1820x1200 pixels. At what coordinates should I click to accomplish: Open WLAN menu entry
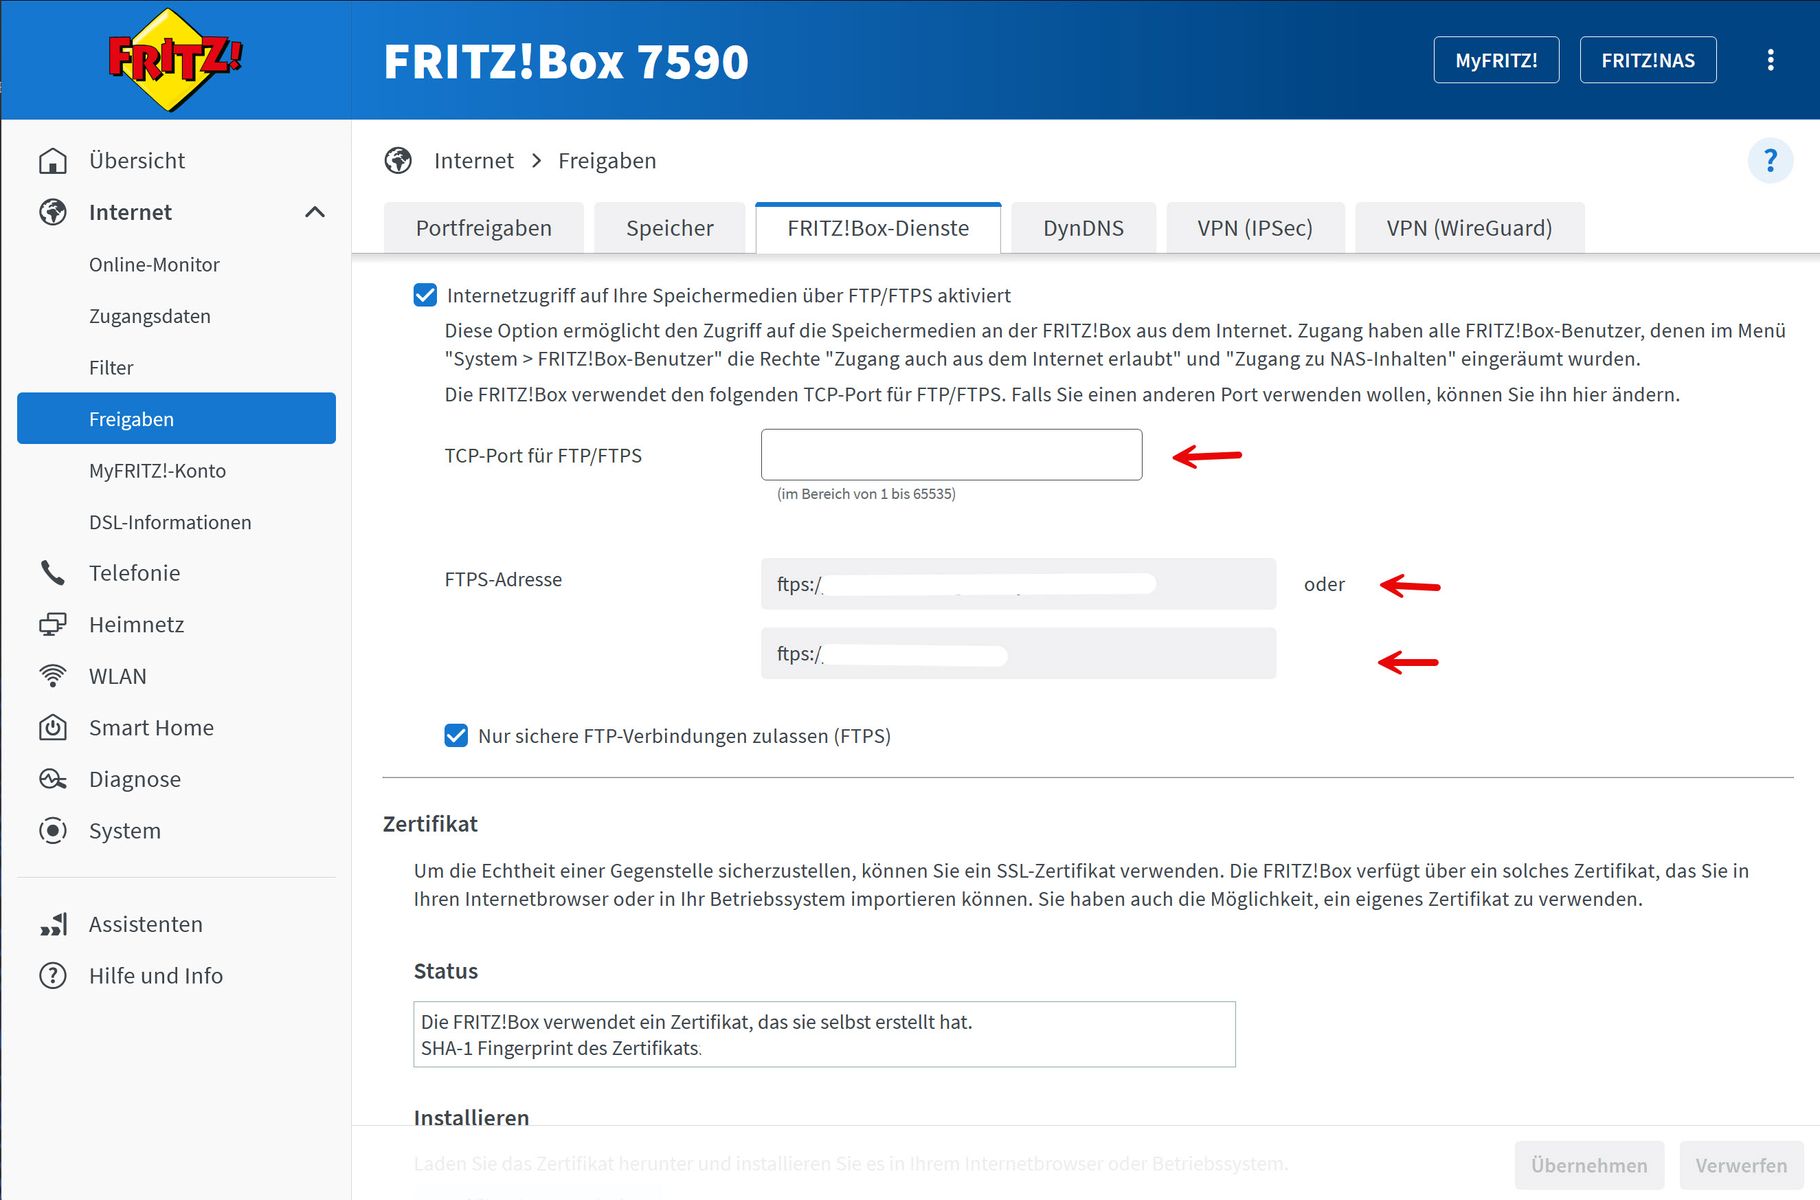tap(118, 676)
